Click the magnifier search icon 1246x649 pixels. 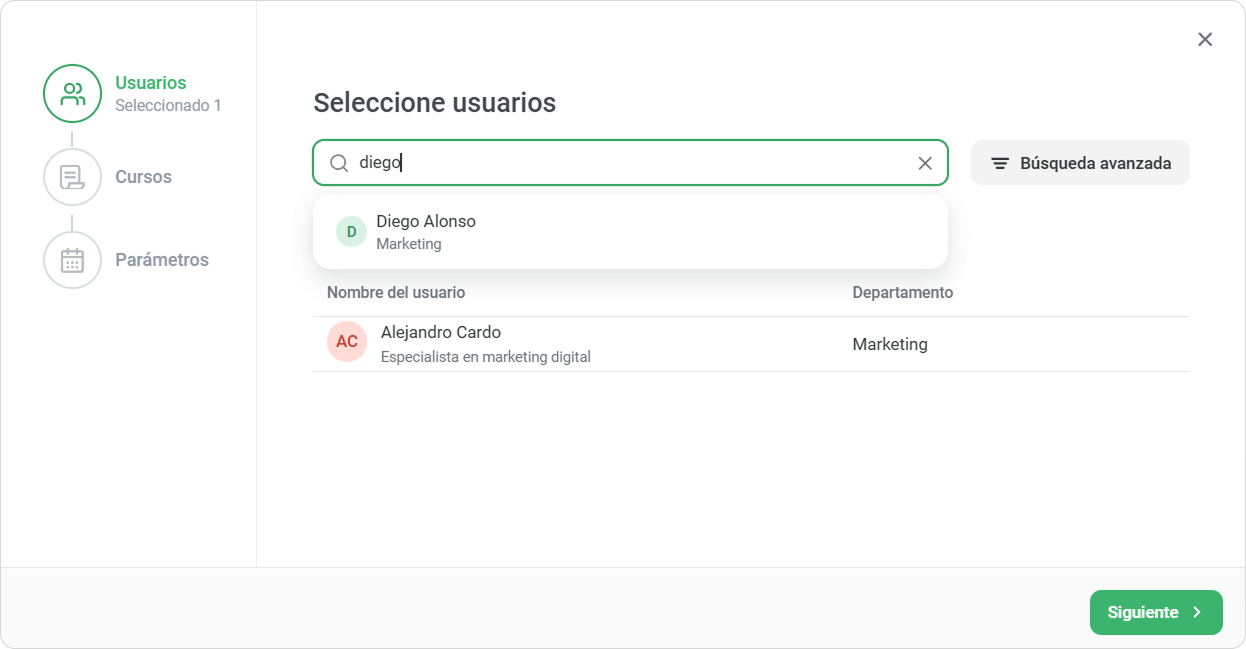(339, 163)
